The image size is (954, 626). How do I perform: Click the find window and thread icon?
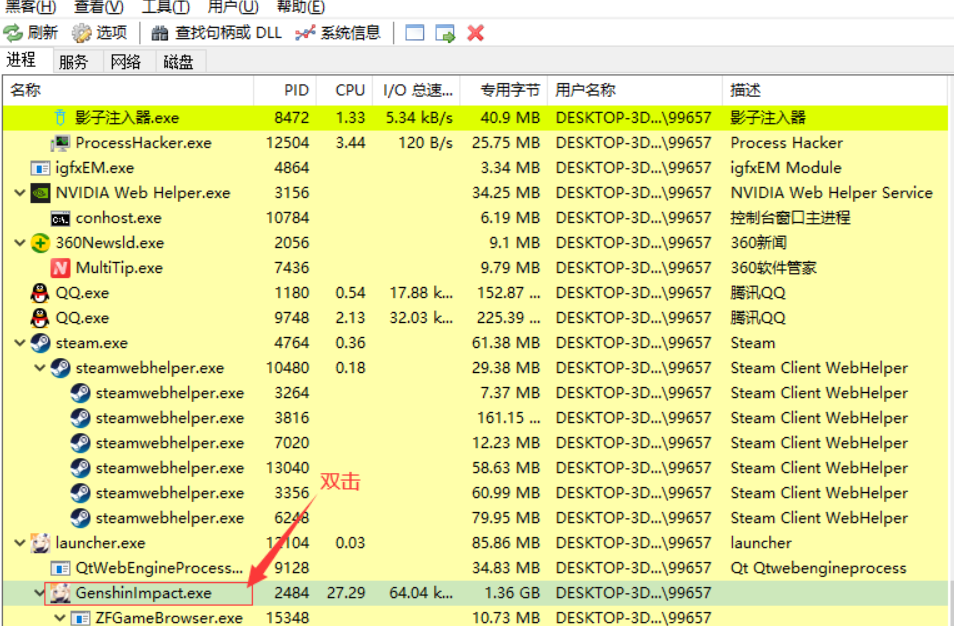point(445,33)
